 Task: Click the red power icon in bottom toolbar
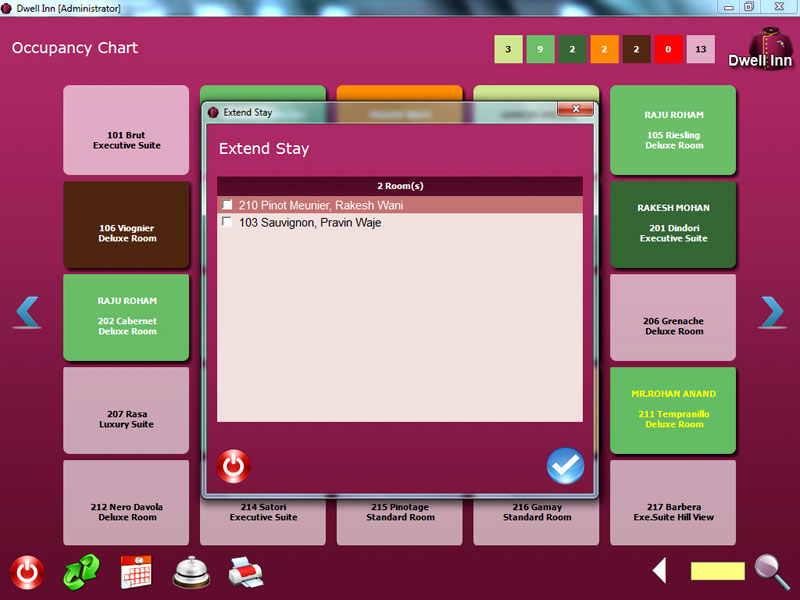[27, 573]
